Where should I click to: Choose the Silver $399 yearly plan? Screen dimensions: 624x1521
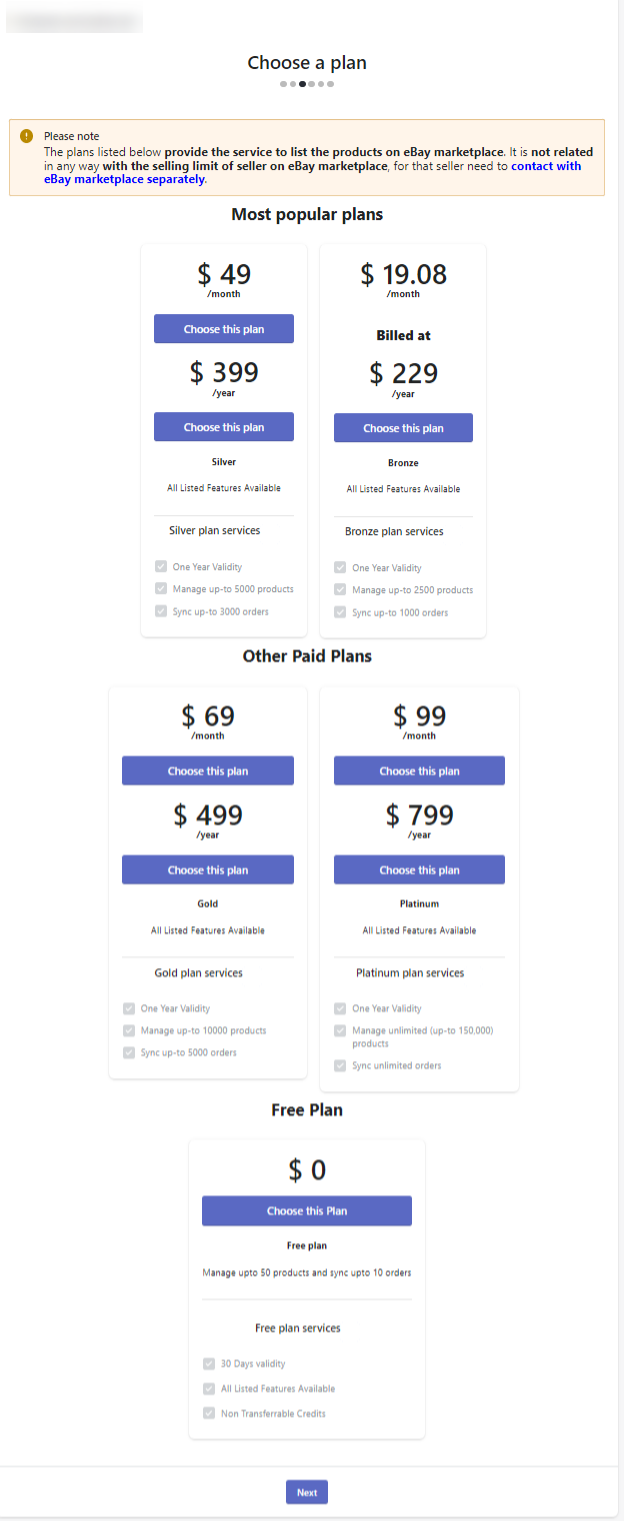224,427
